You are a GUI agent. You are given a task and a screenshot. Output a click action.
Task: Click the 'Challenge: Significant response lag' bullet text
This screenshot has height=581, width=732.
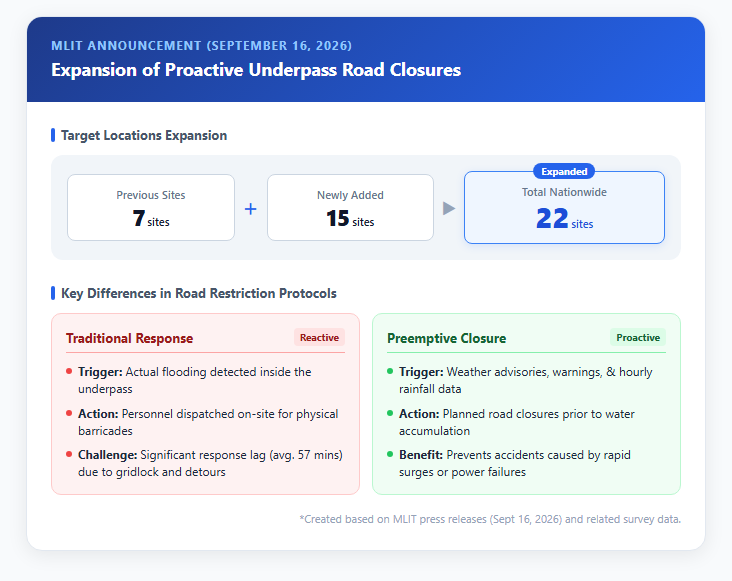210,463
